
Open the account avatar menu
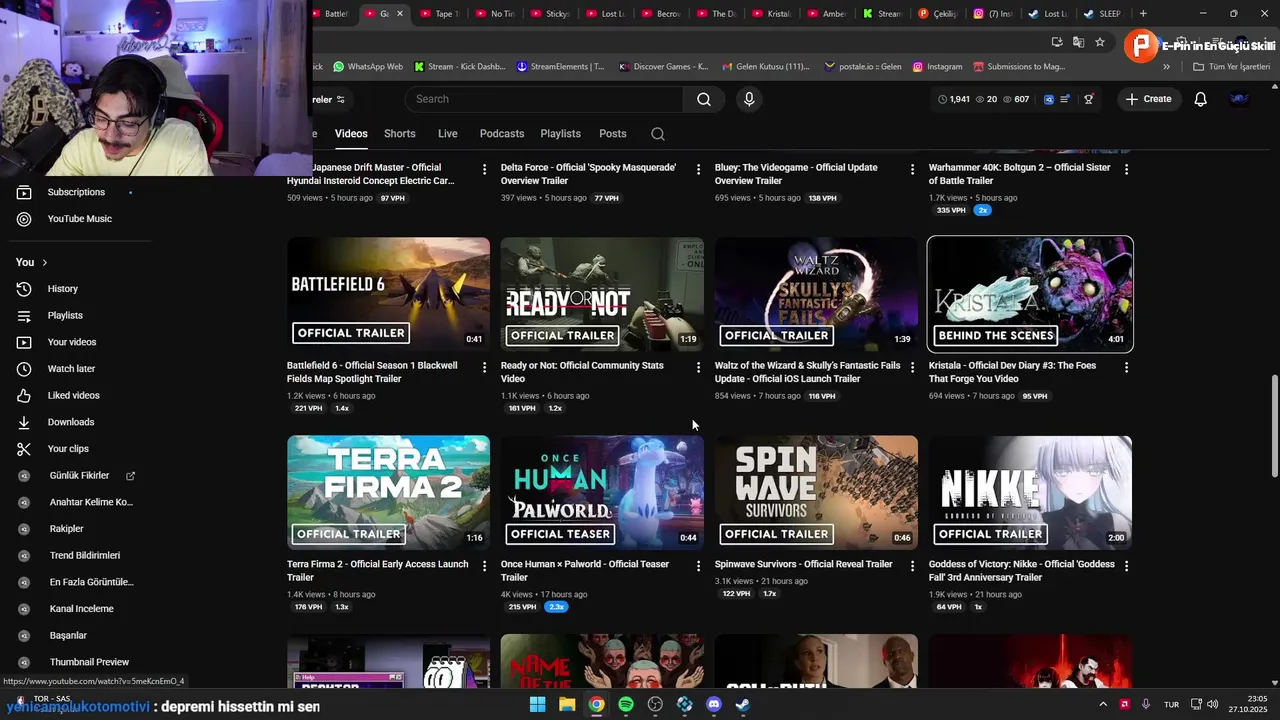point(1240,99)
